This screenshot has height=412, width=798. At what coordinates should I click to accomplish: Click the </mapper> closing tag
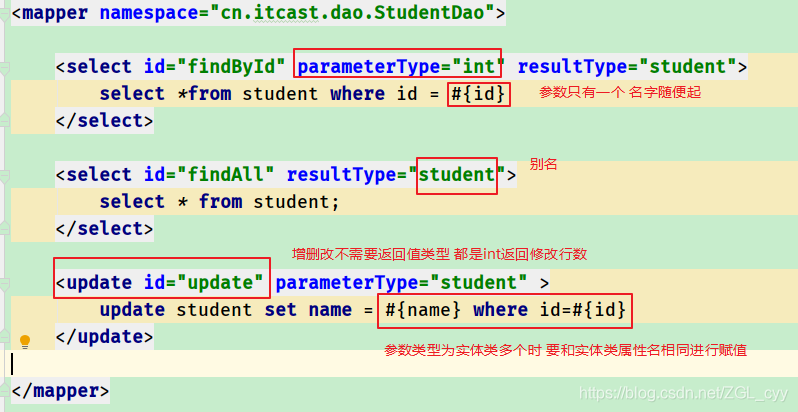[60, 391]
